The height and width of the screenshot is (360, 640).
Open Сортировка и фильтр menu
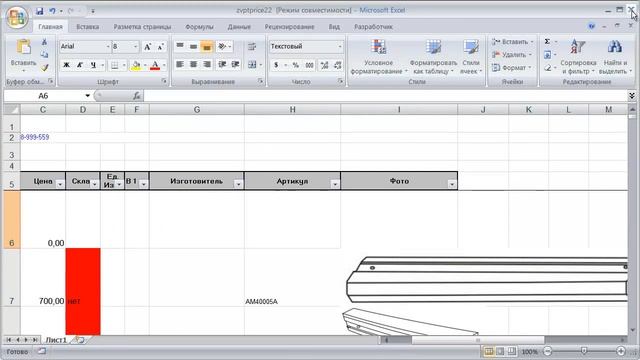click(578, 57)
